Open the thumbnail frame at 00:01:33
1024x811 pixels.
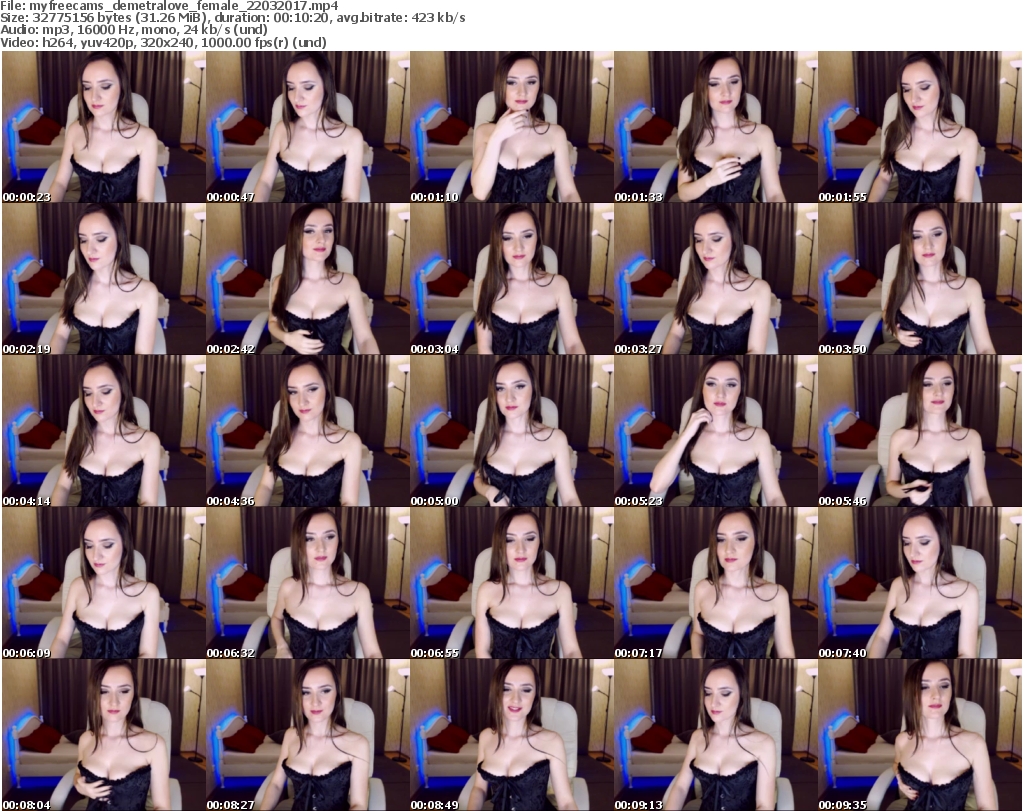click(x=716, y=127)
